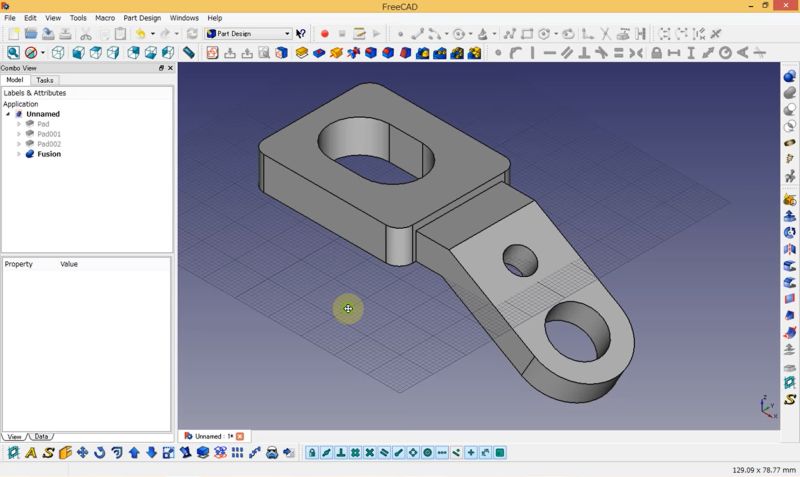The height and width of the screenshot is (477, 800).
Task: Click Draft Array grid dots icon
Action: tap(237, 453)
